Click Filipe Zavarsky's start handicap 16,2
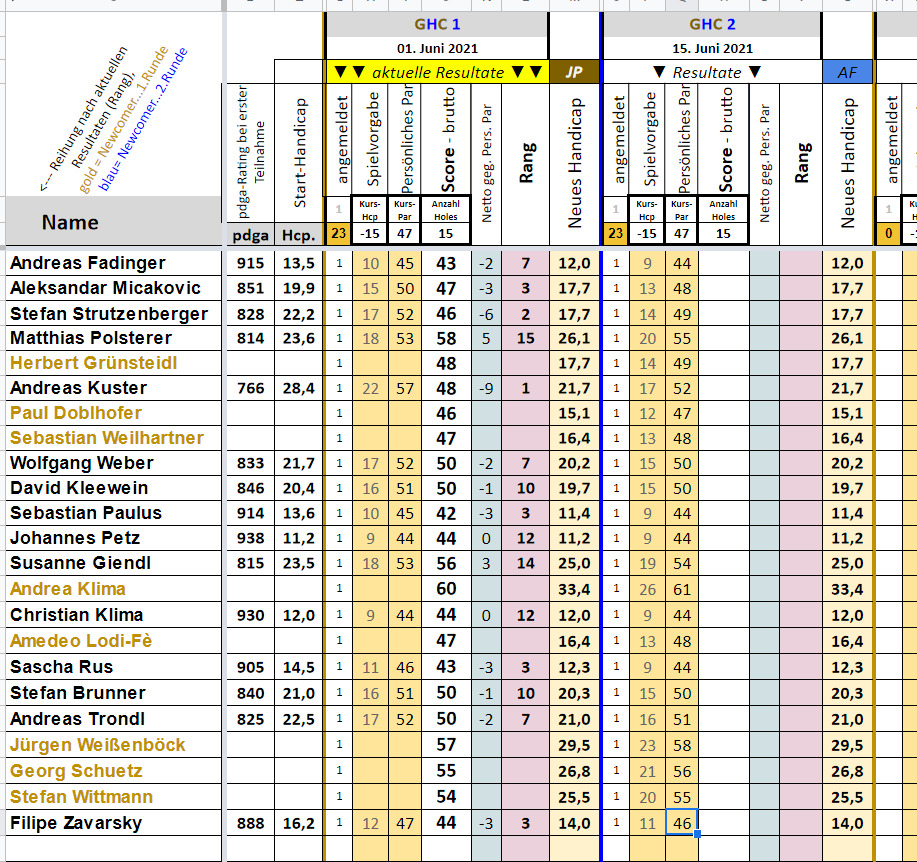Screen dimensions: 917x862 [x=299, y=823]
